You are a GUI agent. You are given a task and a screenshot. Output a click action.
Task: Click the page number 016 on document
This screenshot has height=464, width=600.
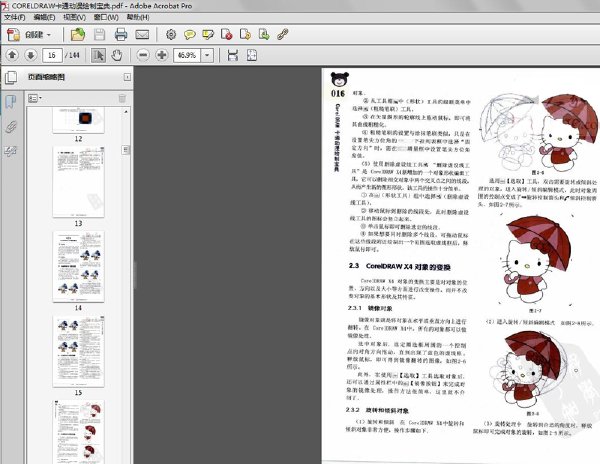[x=338, y=94]
